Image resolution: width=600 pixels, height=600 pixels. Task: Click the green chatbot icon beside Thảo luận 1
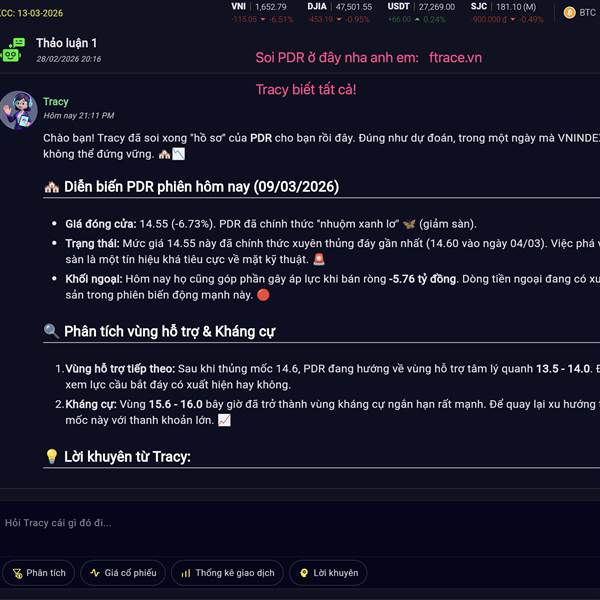[13, 50]
